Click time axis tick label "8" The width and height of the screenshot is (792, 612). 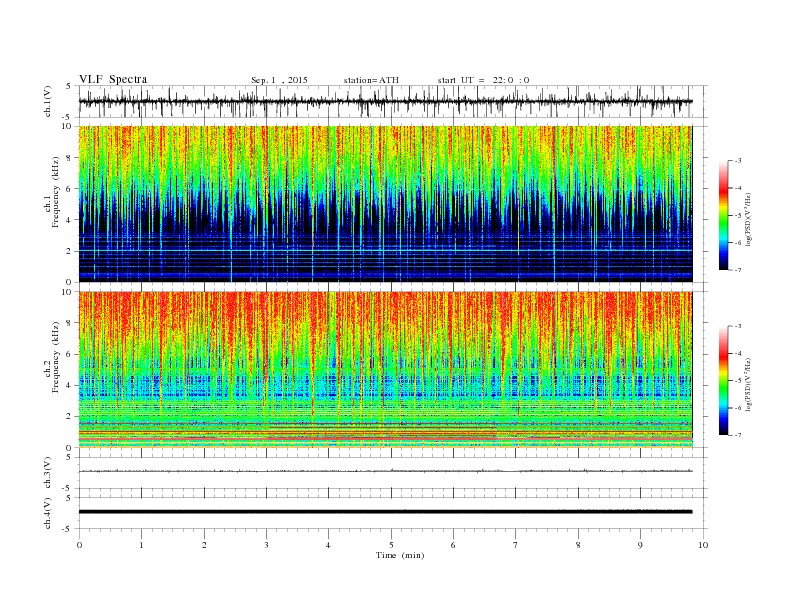point(578,545)
